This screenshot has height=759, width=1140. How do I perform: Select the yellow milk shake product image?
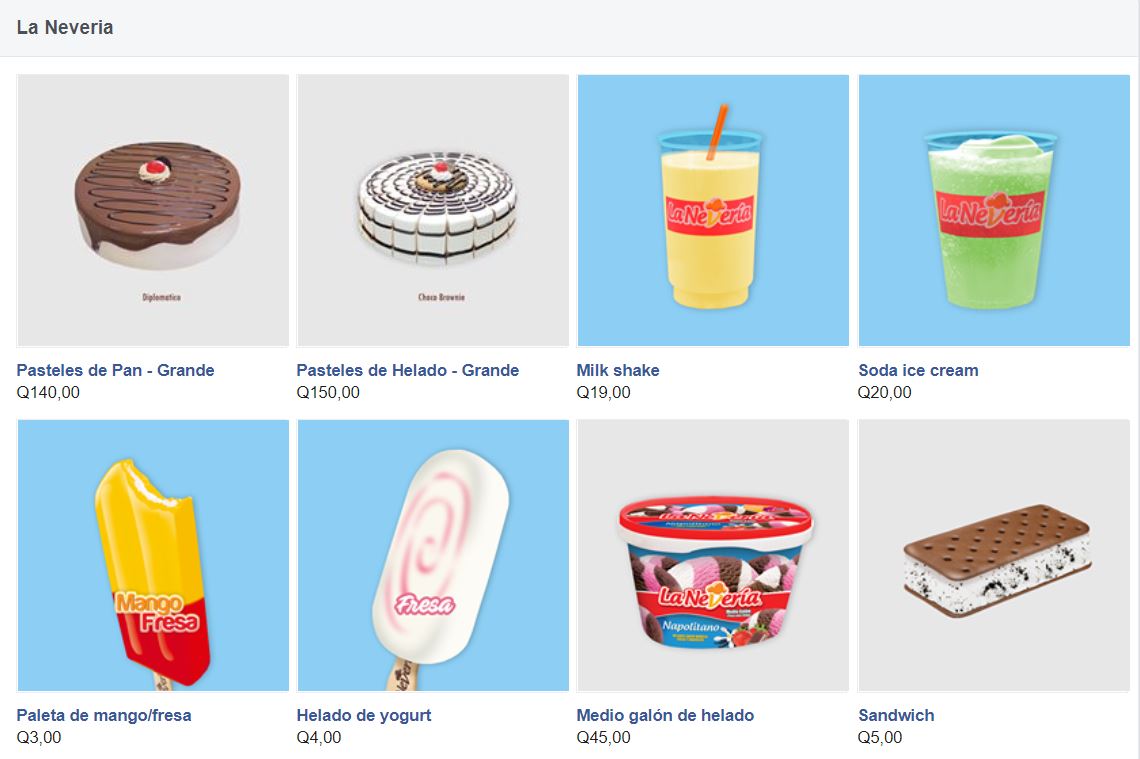pyautogui.click(x=713, y=210)
